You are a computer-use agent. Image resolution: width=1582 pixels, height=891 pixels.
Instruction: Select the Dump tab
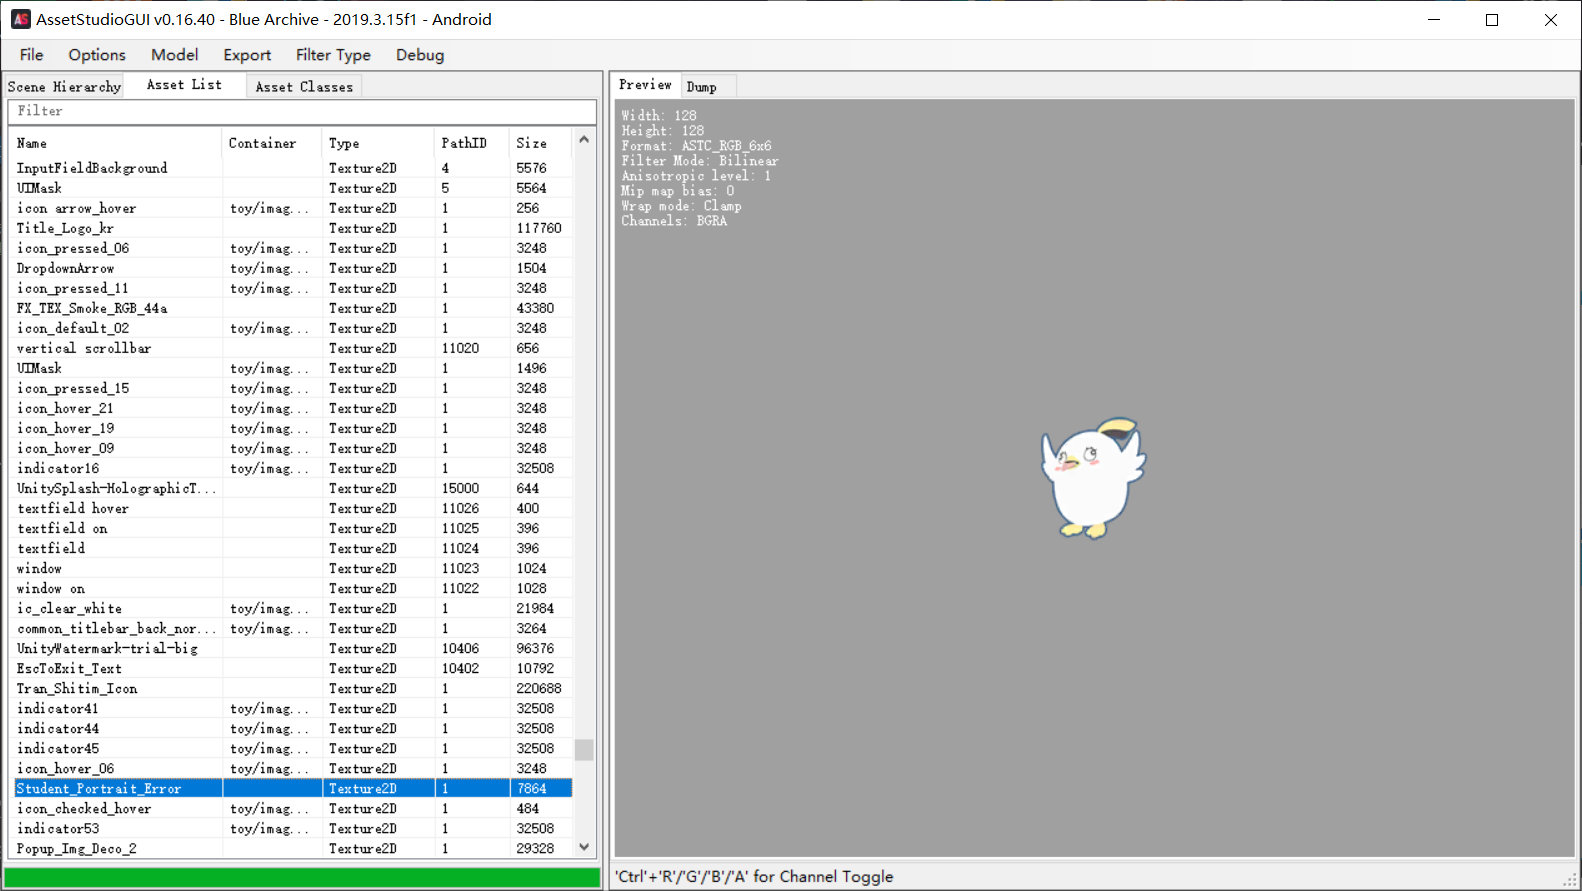(701, 87)
